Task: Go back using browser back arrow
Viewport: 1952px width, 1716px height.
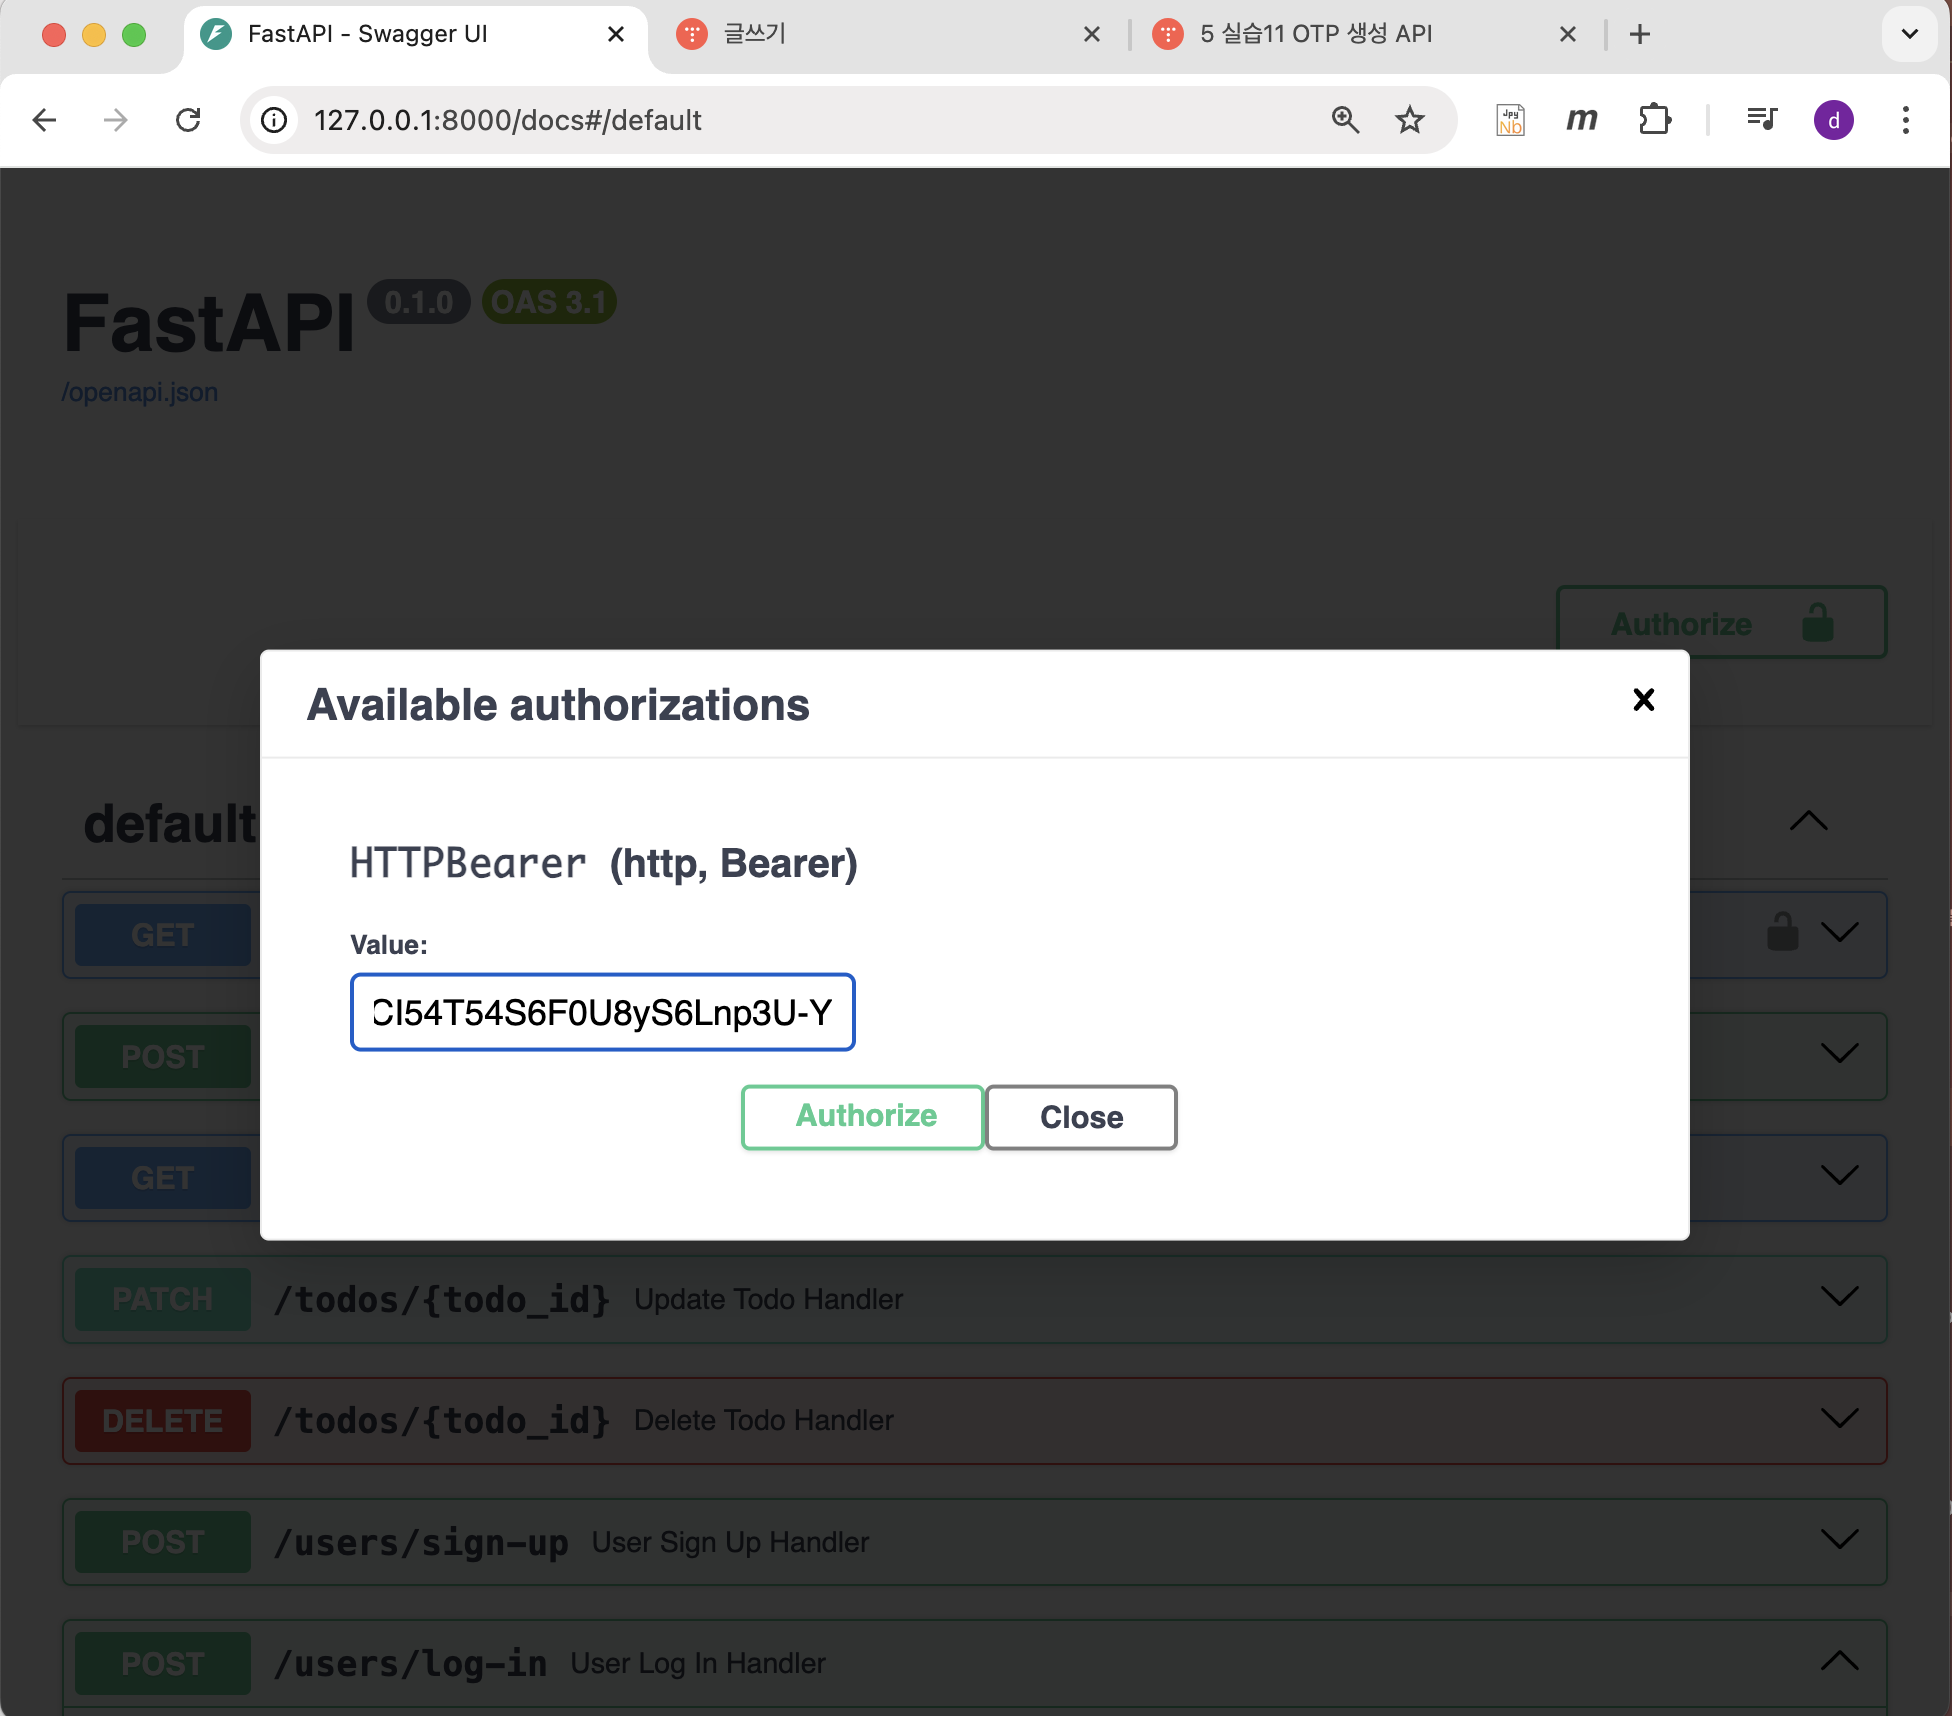Action: coord(45,120)
